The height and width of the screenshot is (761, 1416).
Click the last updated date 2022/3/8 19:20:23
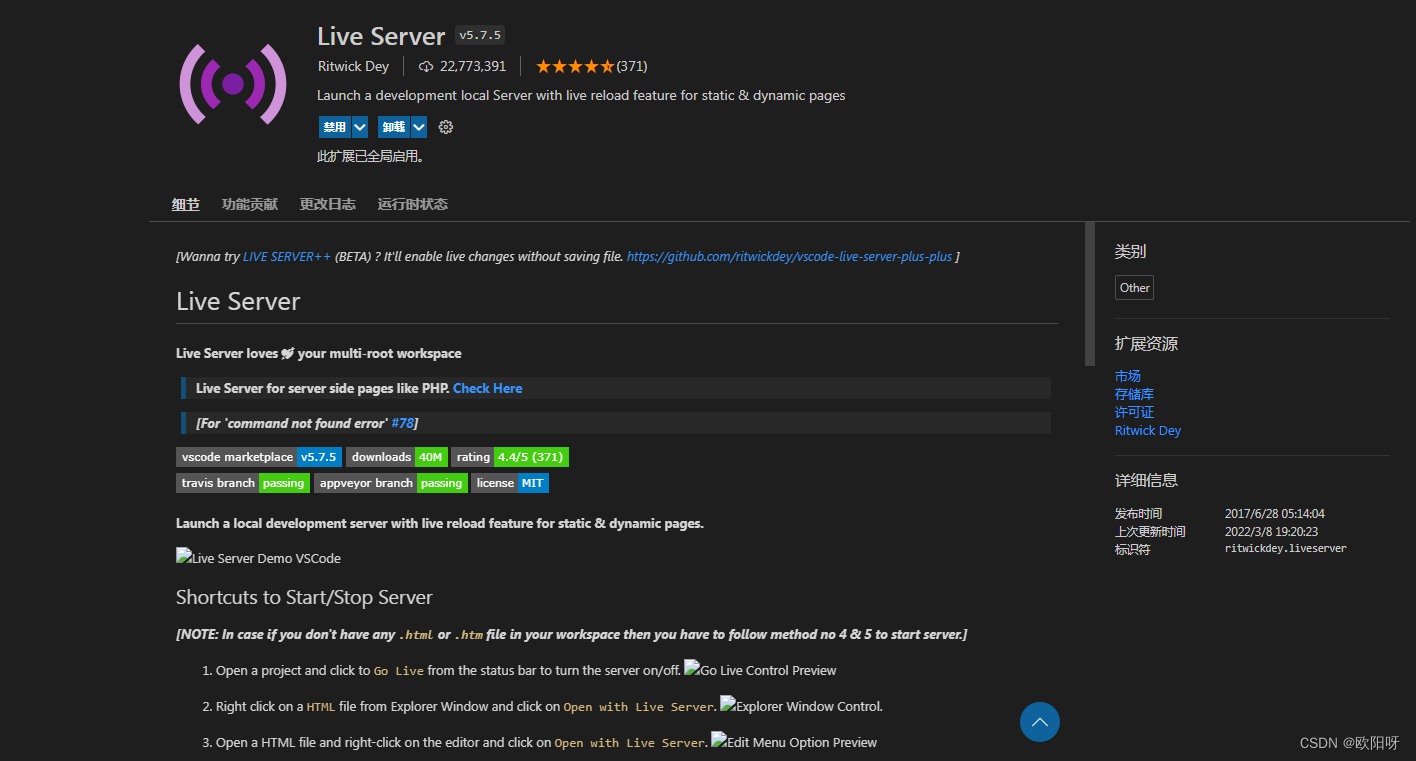pyautogui.click(x=1272, y=531)
